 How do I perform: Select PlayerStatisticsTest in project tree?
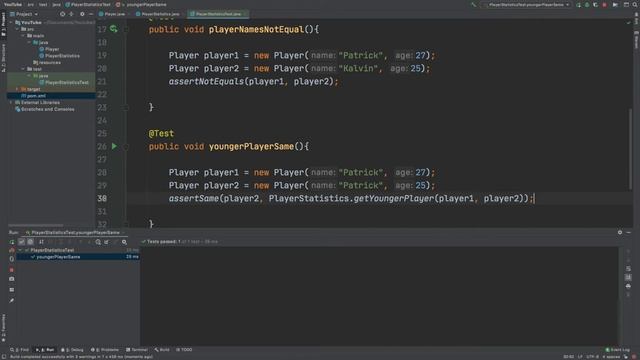64,82
